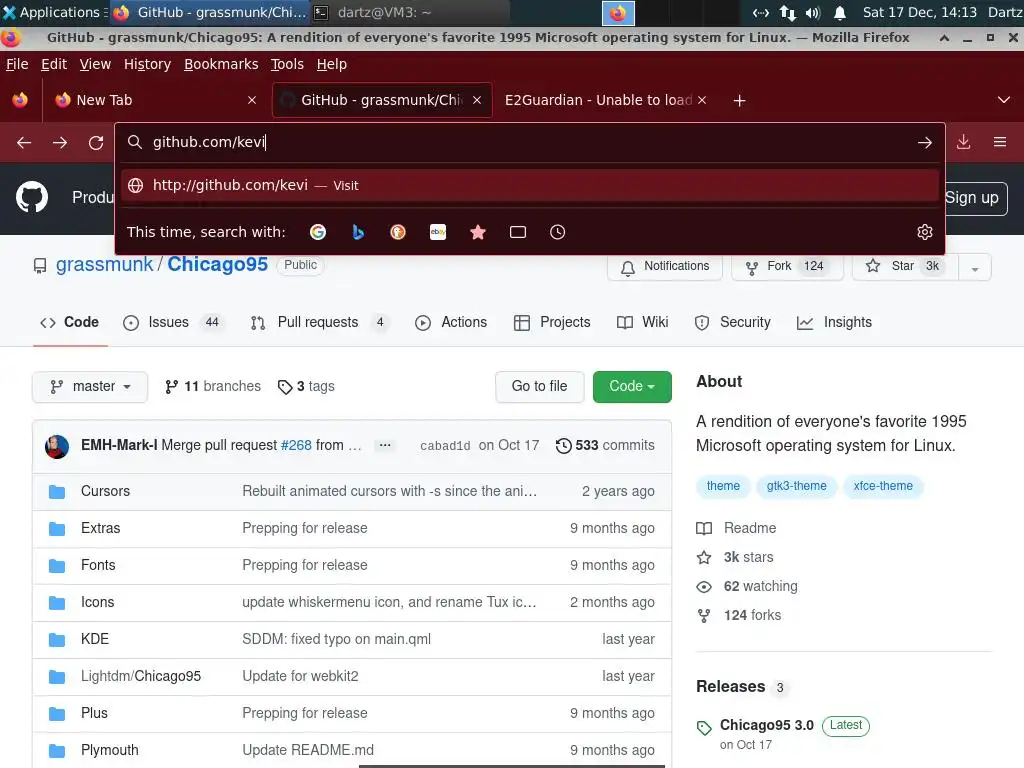Open the notification bell in system panel
This screenshot has width=1024, height=768.
pyautogui.click(x=840, y=12)
